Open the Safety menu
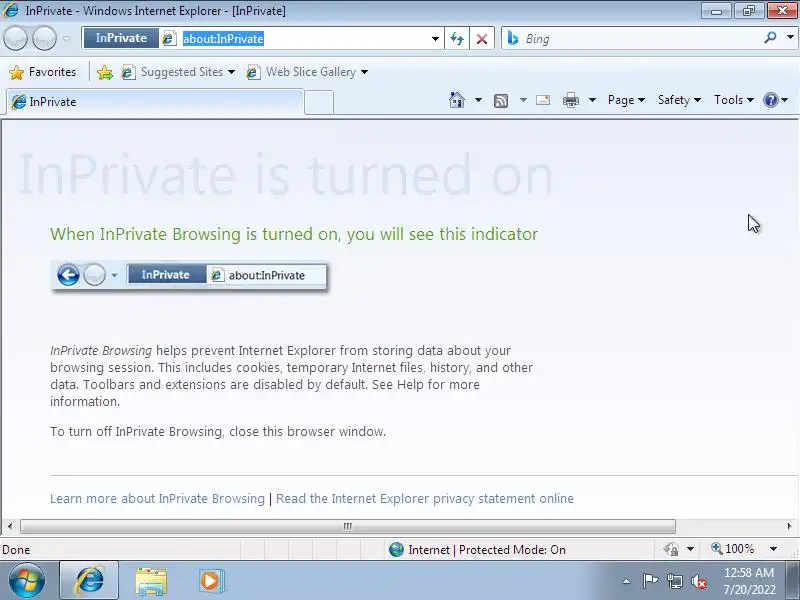 coord(679,100)
